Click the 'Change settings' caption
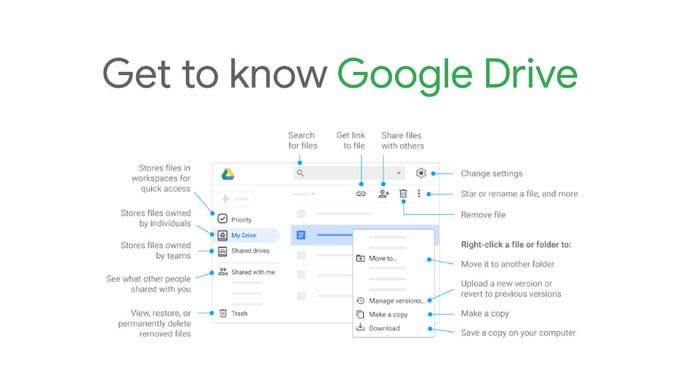Screen dimensions: 680x383 (x=492, y=173)
